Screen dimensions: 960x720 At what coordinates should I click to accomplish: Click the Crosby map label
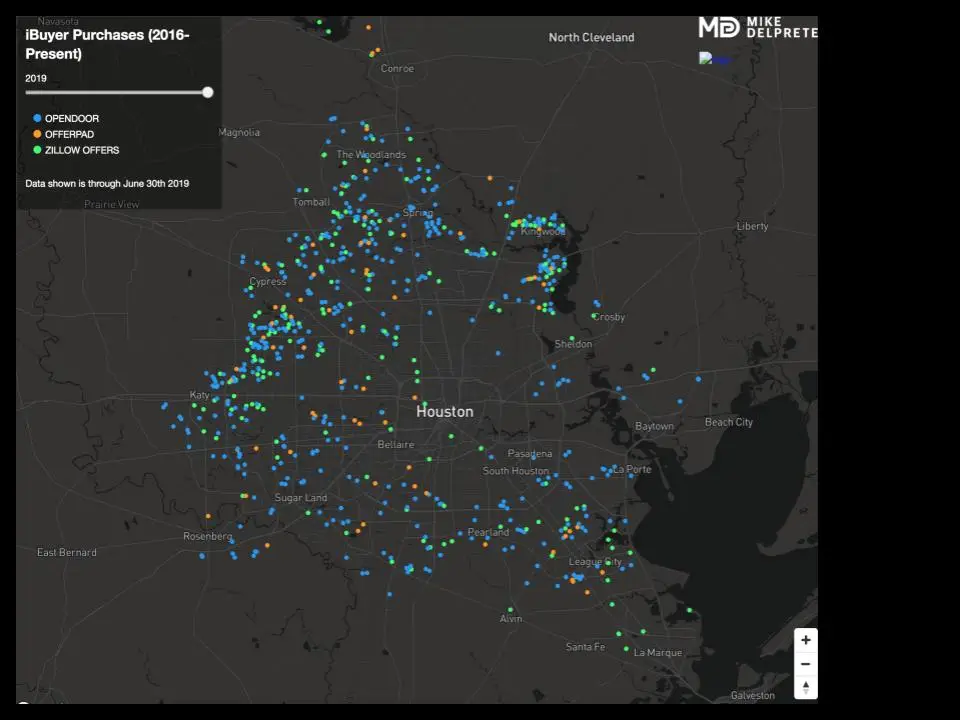click(609, 317)
